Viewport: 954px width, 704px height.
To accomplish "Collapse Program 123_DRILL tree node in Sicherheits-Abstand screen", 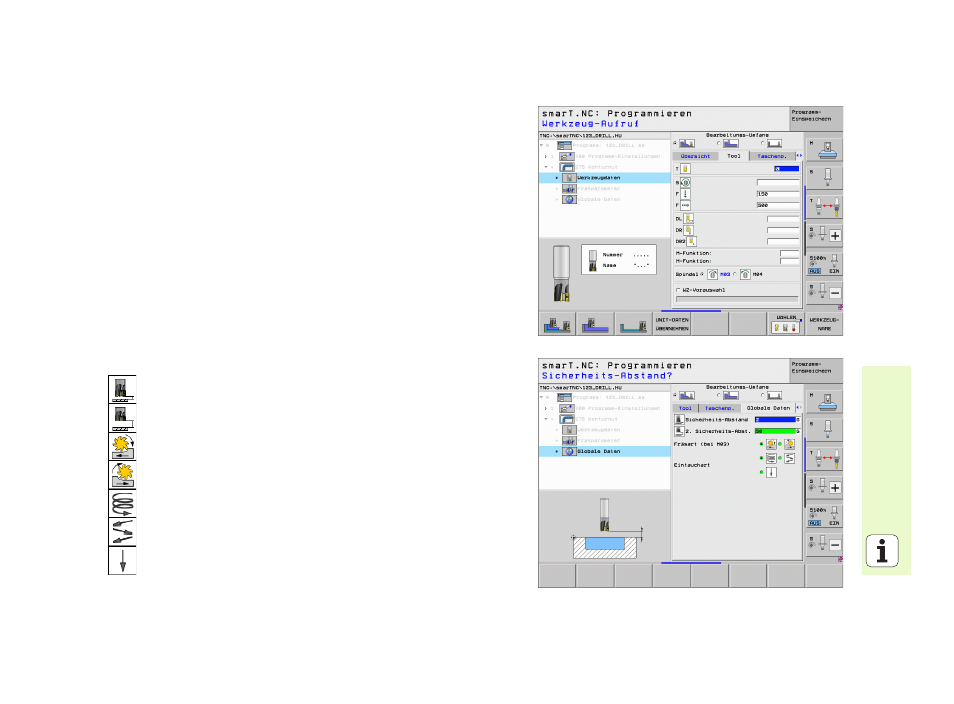I will pyautogui.click(x=541, y=397).
